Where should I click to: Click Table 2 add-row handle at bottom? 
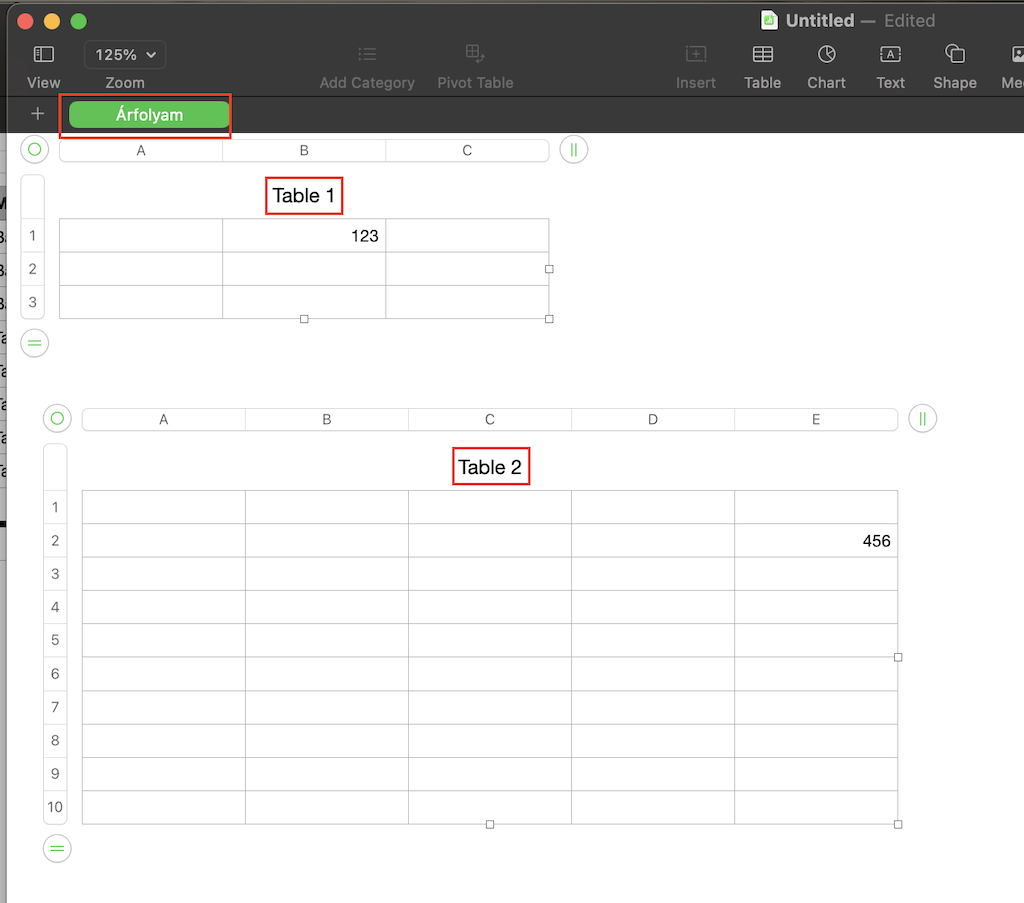58,849
